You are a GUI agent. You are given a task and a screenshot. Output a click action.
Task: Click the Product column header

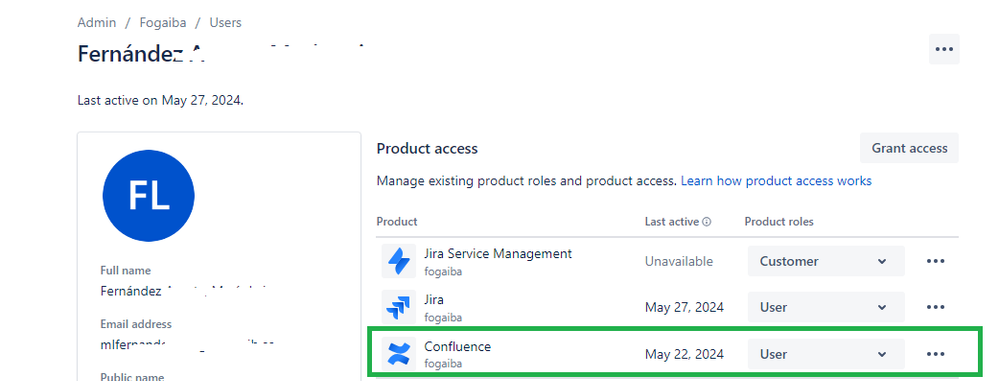point(397,222)
